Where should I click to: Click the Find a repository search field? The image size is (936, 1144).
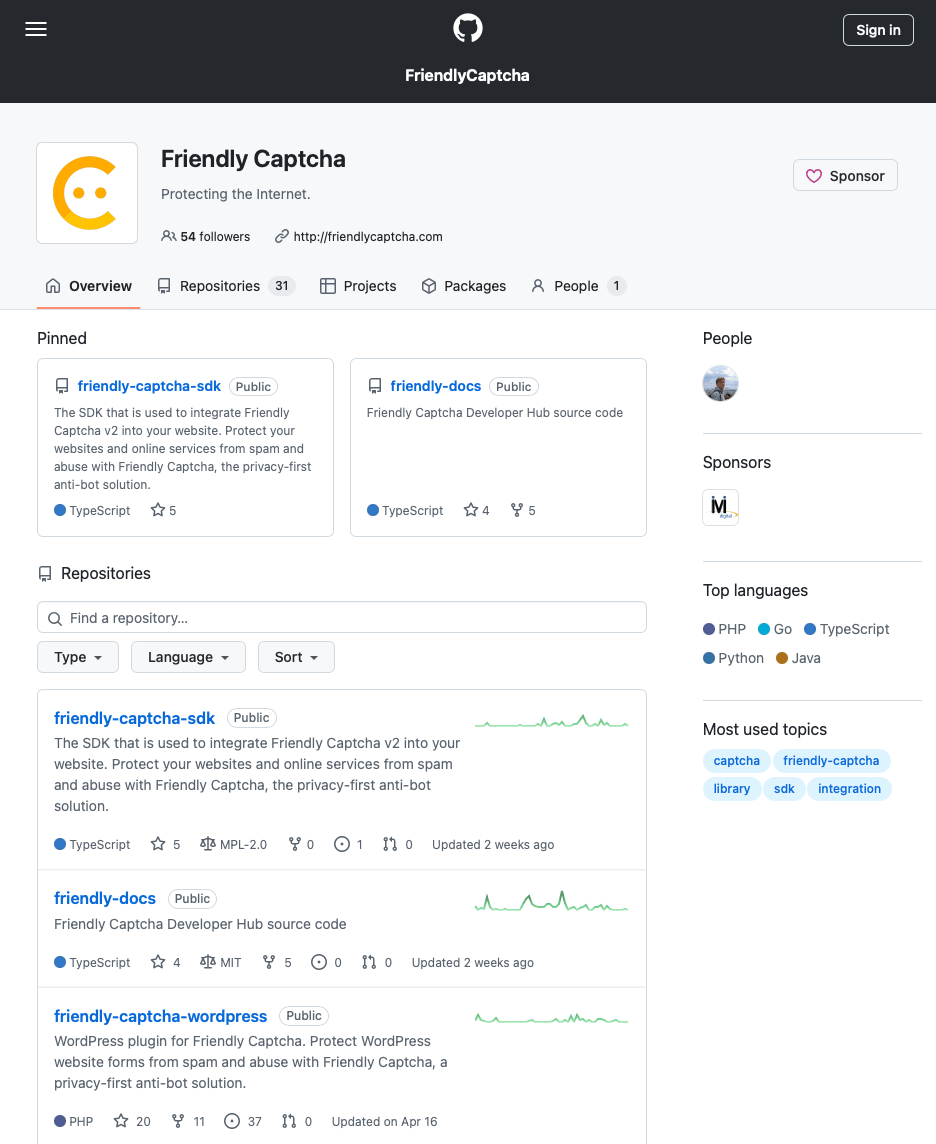340,618
